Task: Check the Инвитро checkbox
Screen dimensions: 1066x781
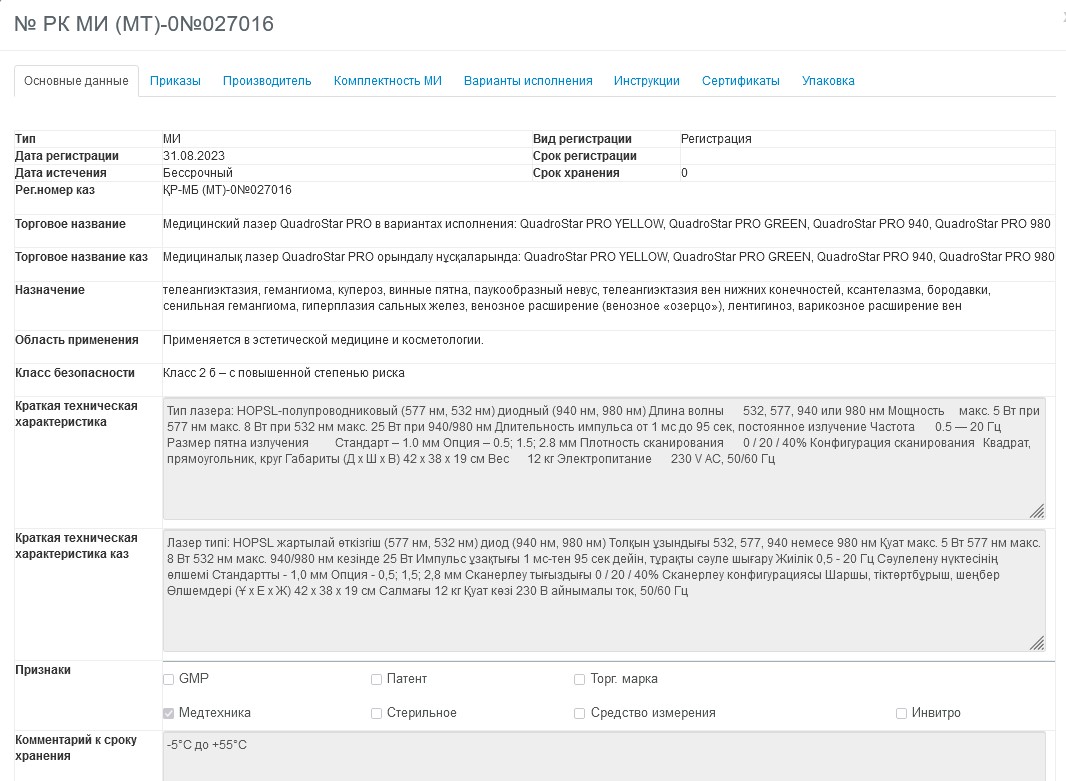Action: point(901,714)
